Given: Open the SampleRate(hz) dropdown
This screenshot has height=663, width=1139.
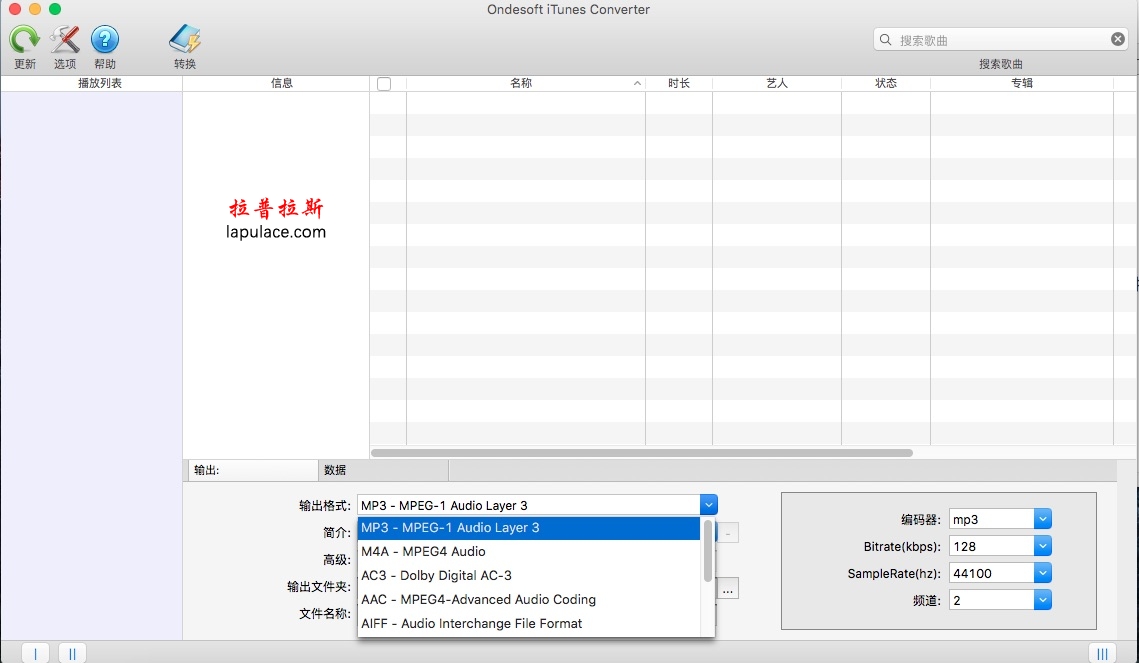Looking at the screenshot, I should click(x=1042, y=573).
